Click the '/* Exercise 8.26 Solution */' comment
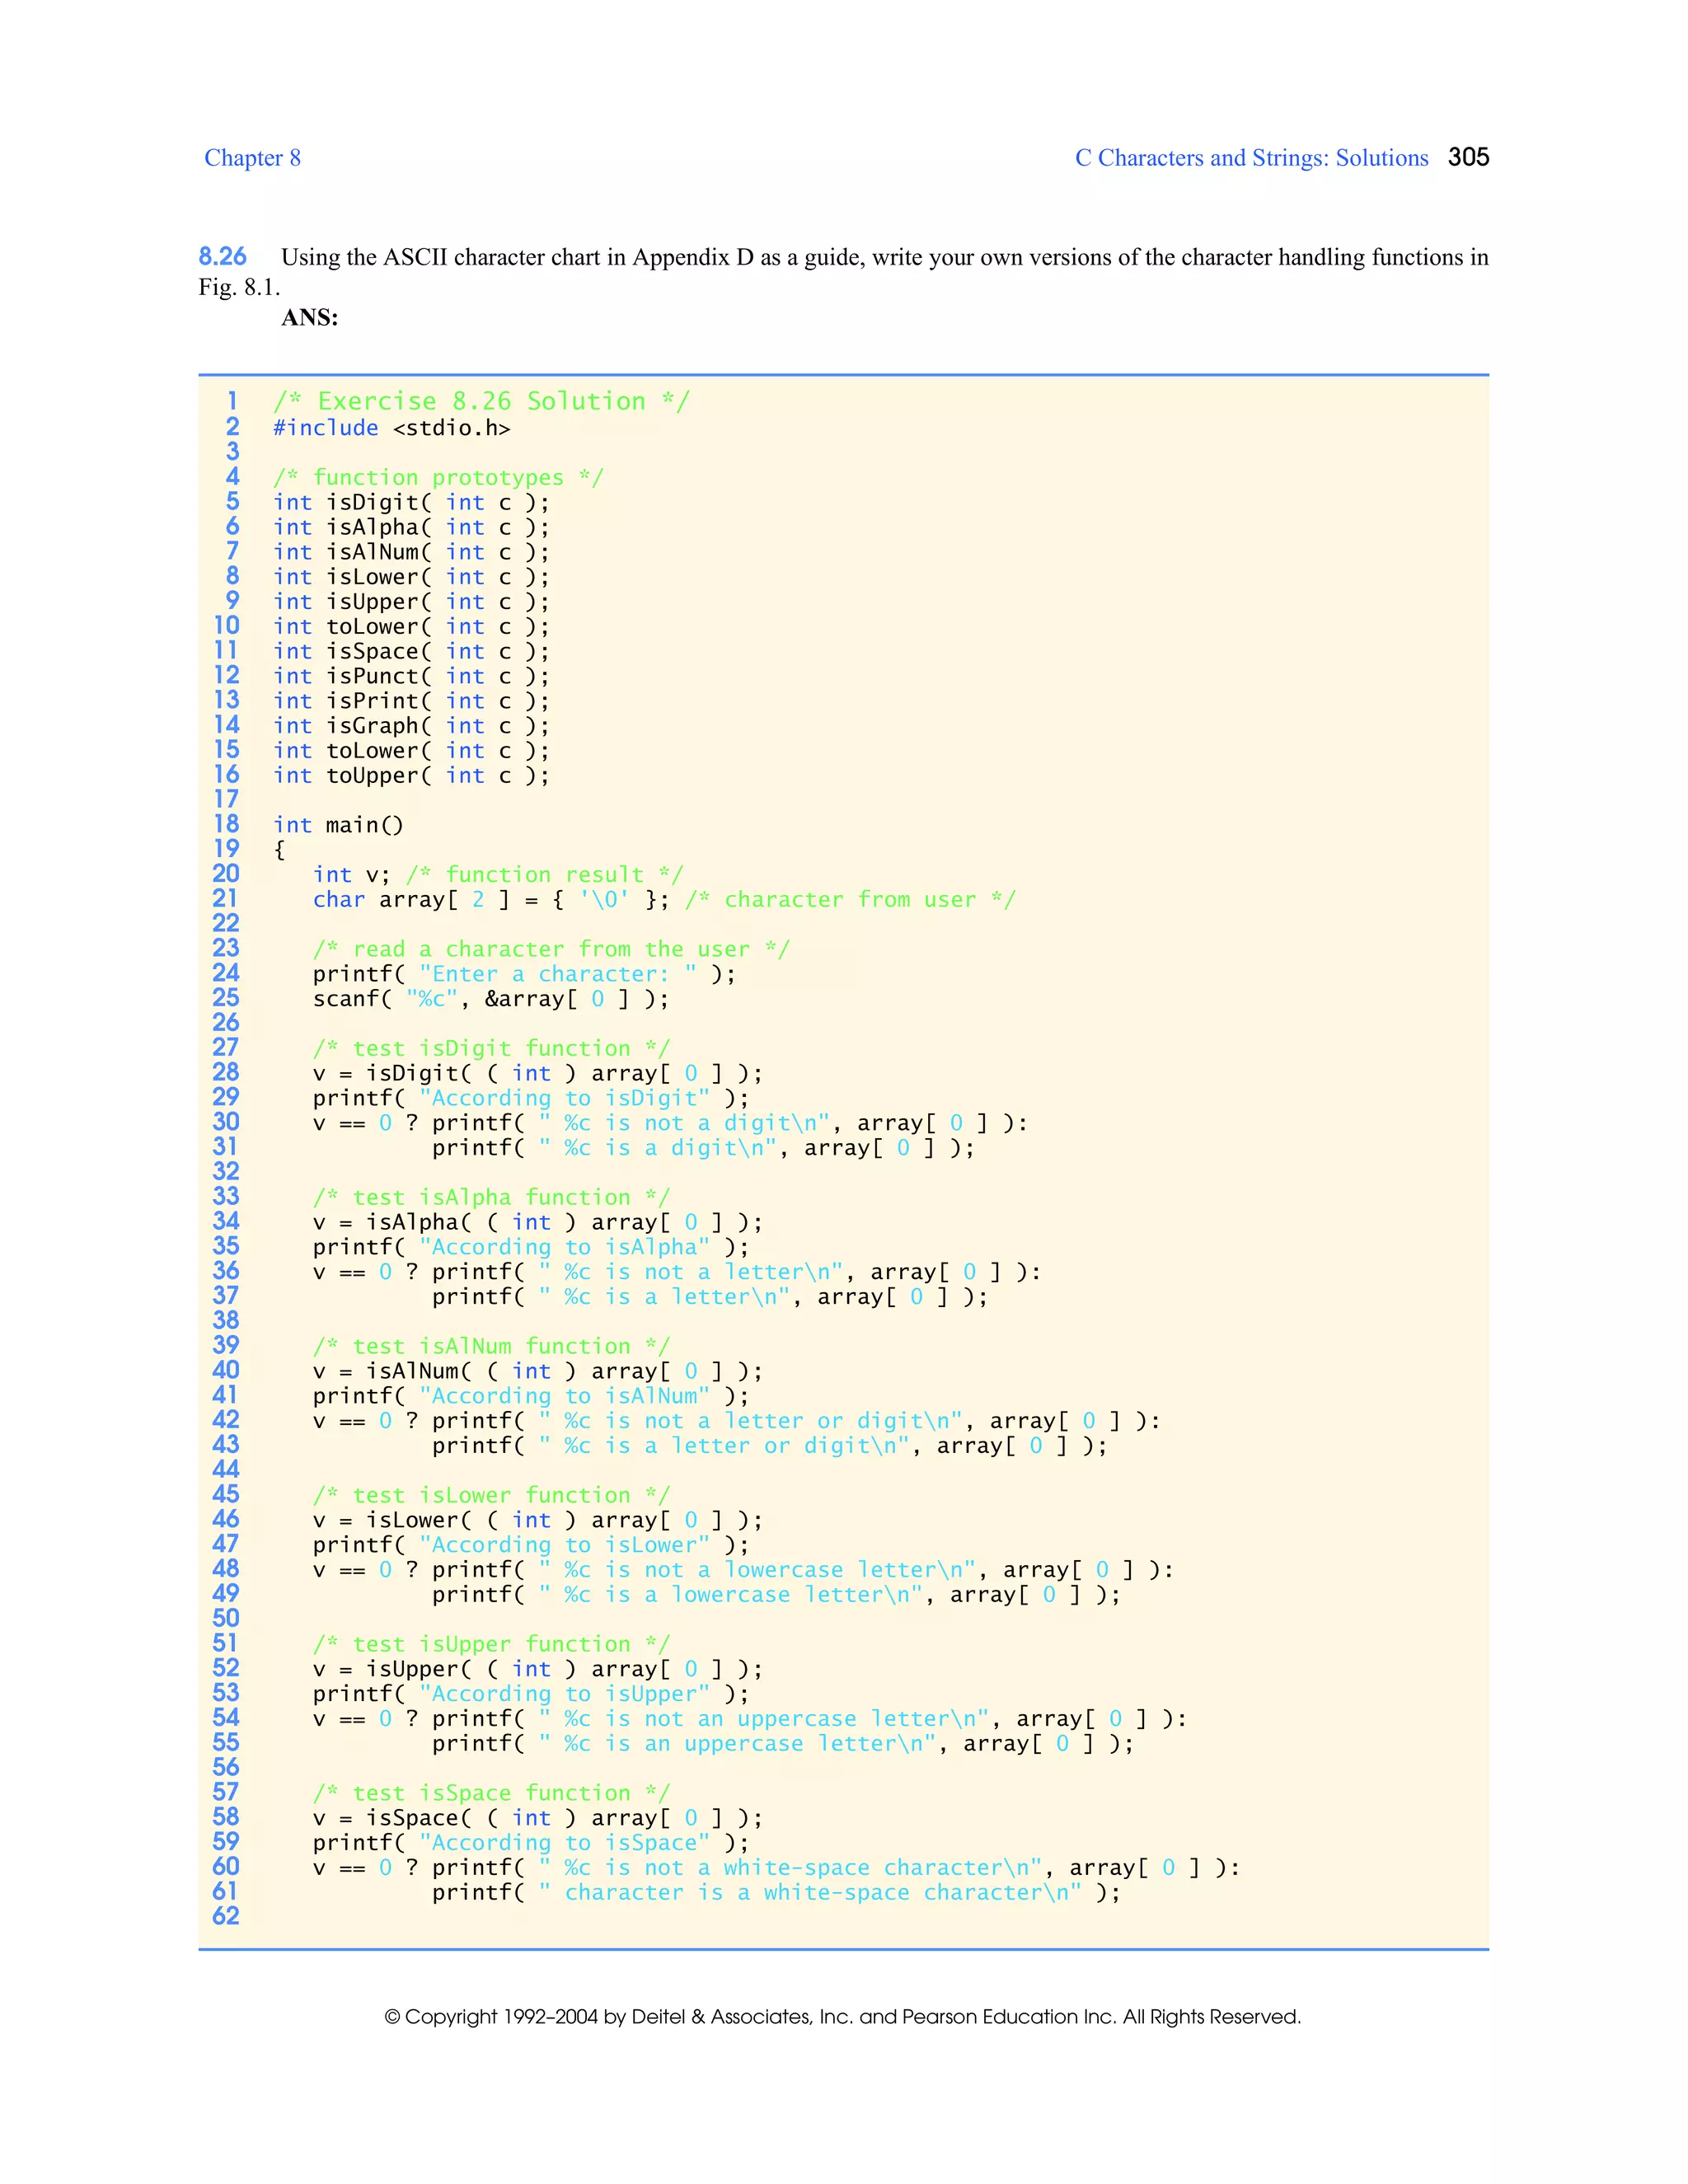1688x2184 pixels. coord(481,402)
